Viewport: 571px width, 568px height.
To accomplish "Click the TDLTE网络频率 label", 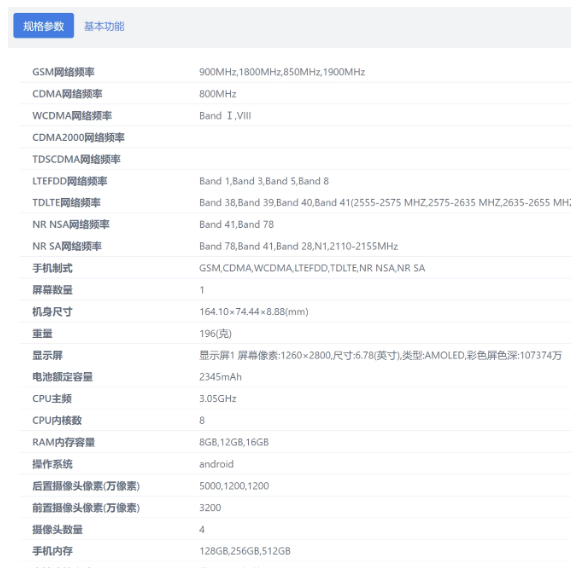I will pyautogui.click(x=66, y=203).
